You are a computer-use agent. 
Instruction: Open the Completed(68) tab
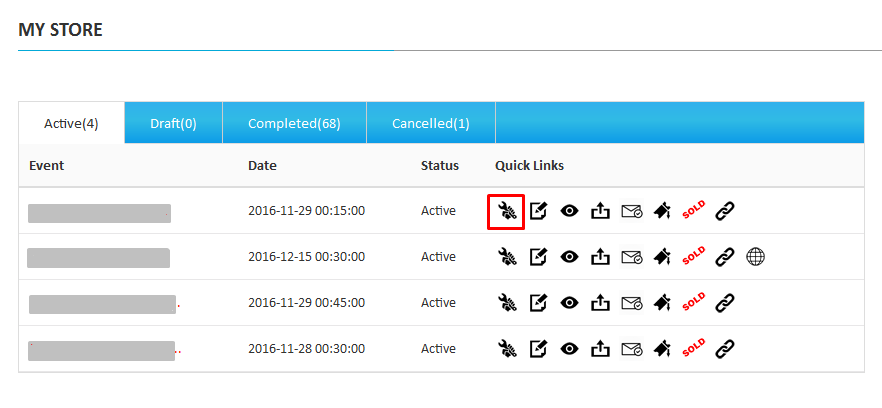coord(294,124)
